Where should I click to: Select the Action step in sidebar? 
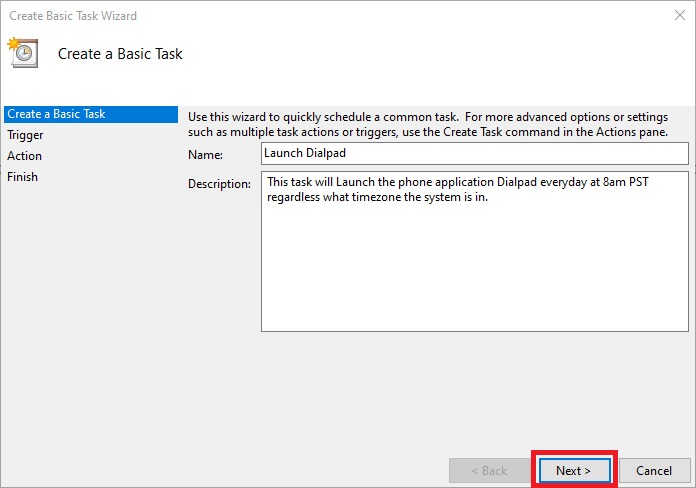click(24, 156)
